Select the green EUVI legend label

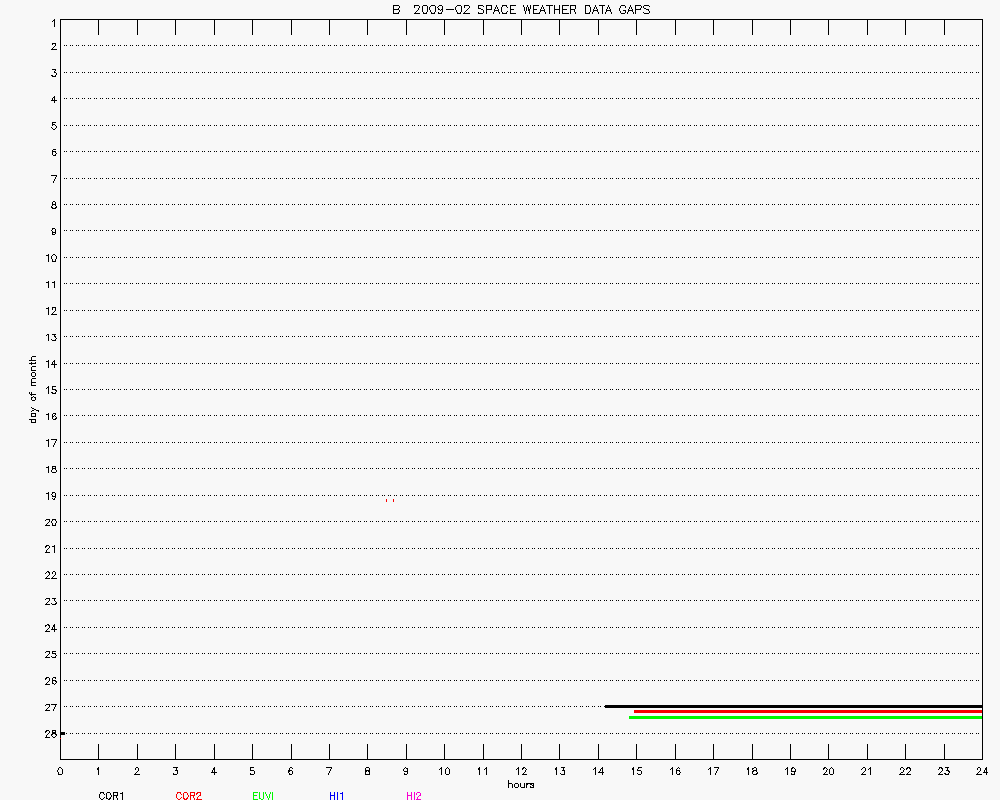click(x=264, y=796)
